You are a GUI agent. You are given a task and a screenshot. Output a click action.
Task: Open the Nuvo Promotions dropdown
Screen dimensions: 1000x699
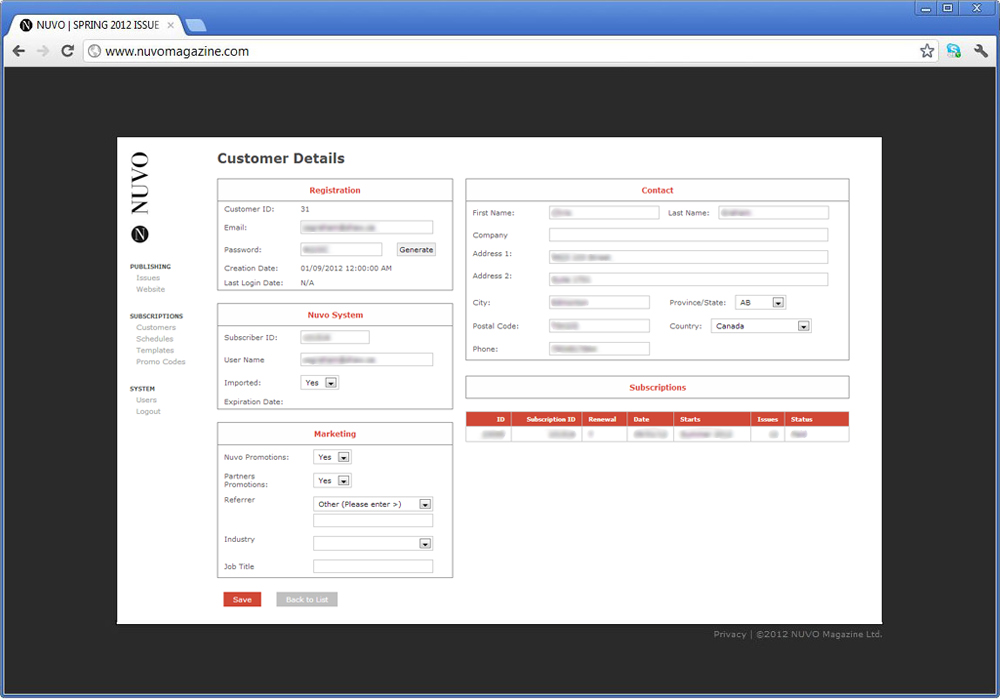point(332,457)
